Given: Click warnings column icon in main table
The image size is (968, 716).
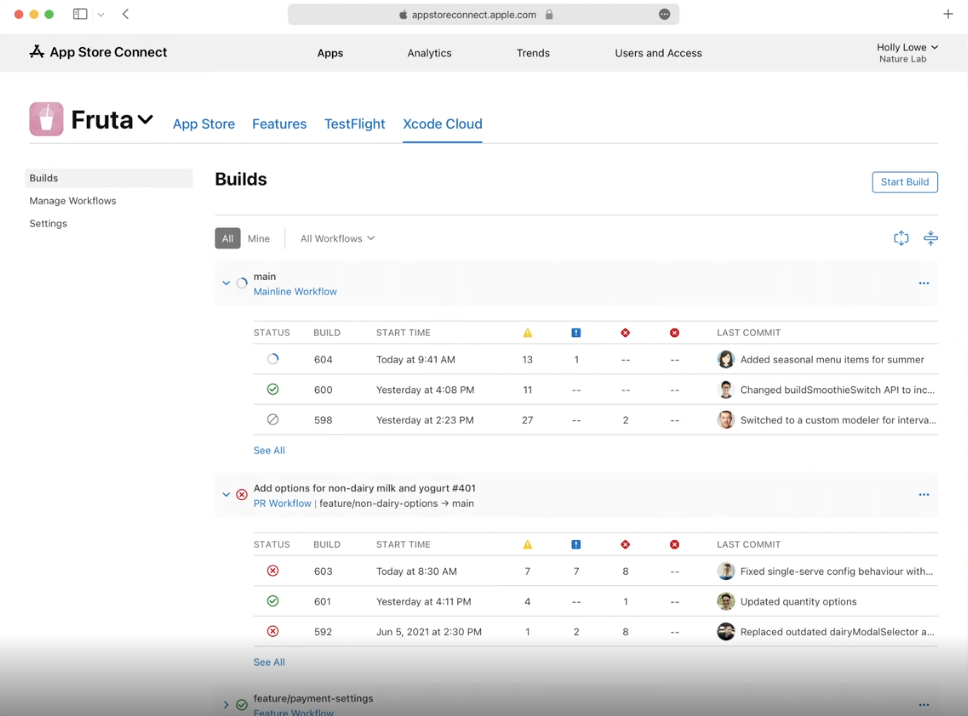Looking at the screenshot, I should (527, 333).
